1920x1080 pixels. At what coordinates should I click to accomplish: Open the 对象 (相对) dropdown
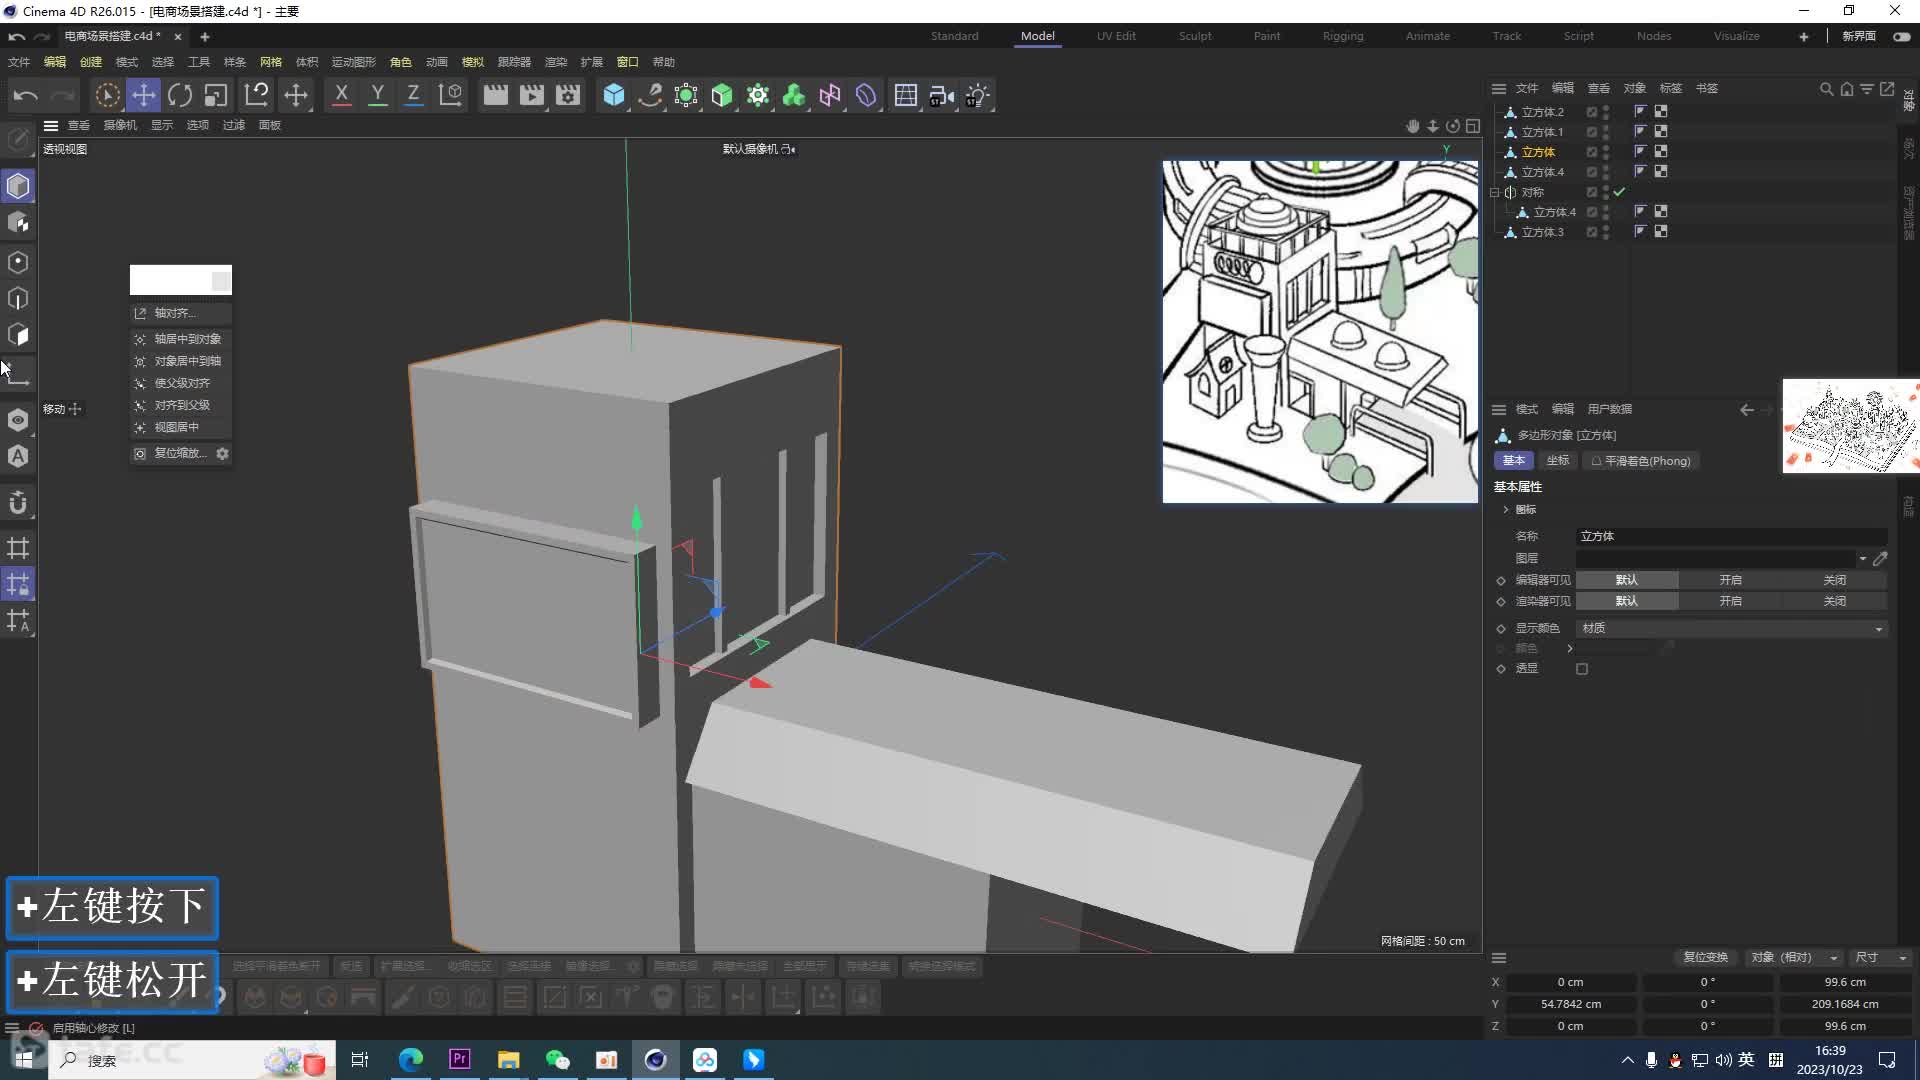click(1794, 957)
